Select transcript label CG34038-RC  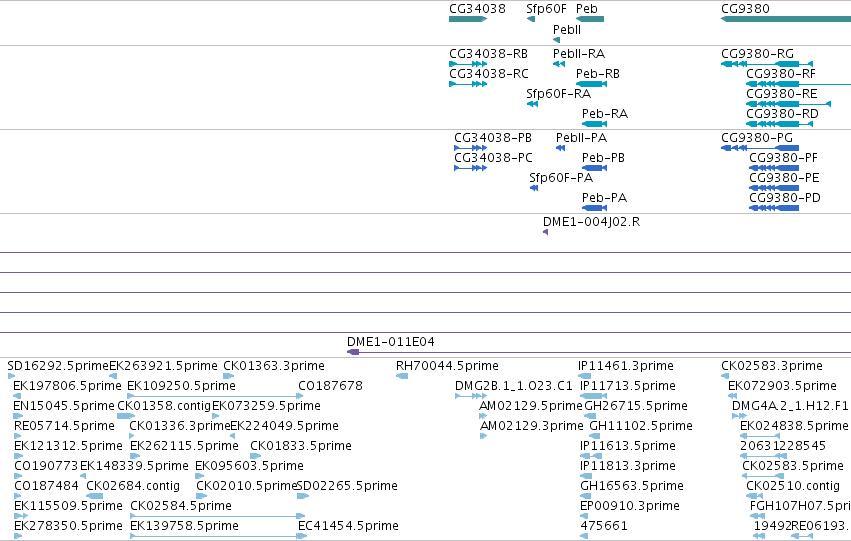(488, 74)
